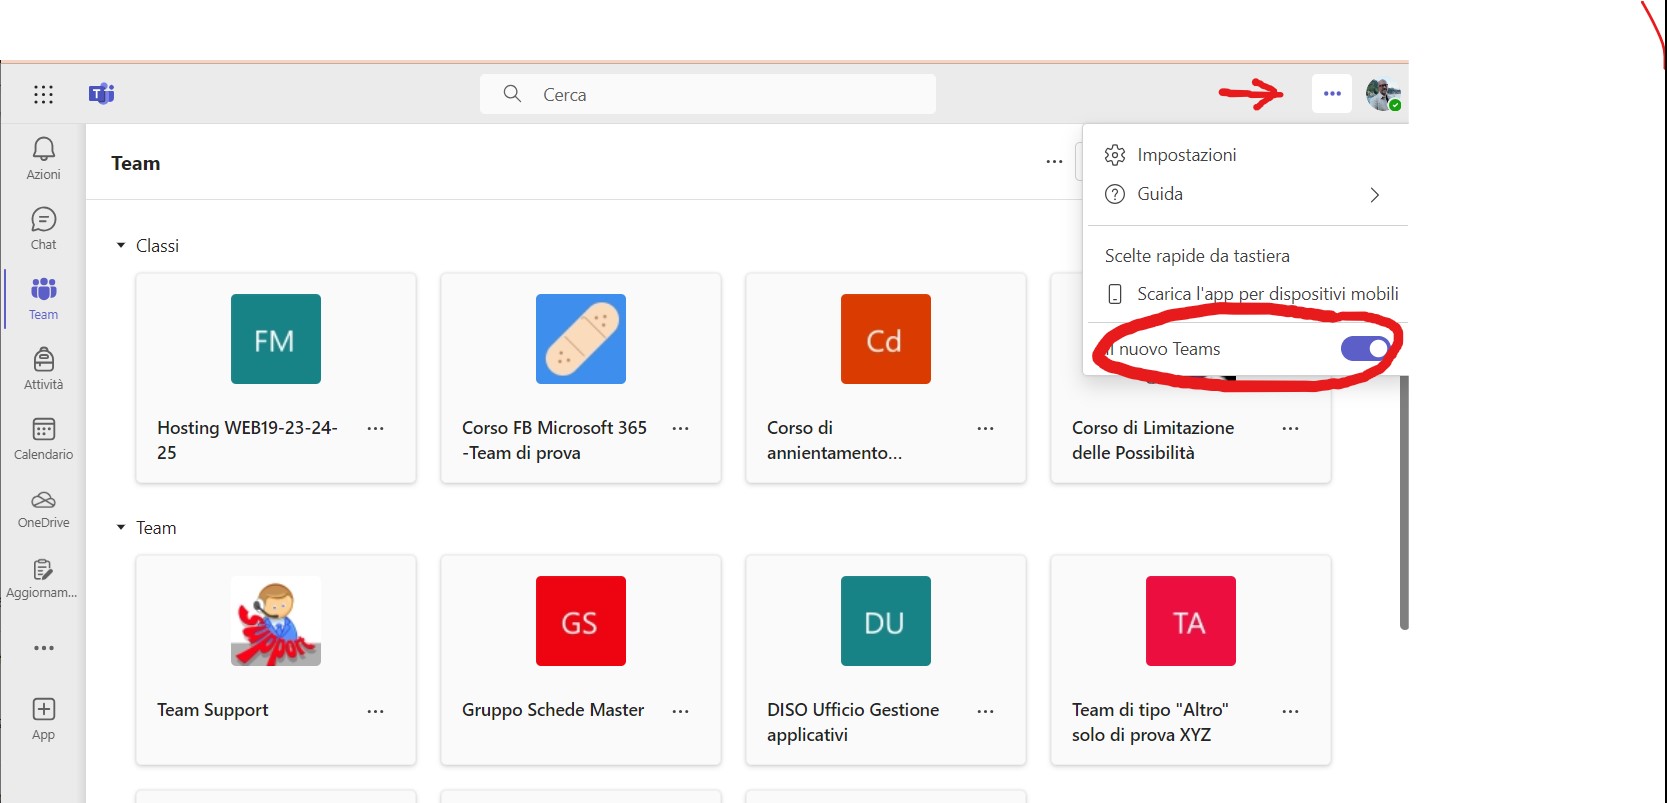Open Team page header more options
This screenshot has height=803, width=1667.
(x=1054, y=161)
